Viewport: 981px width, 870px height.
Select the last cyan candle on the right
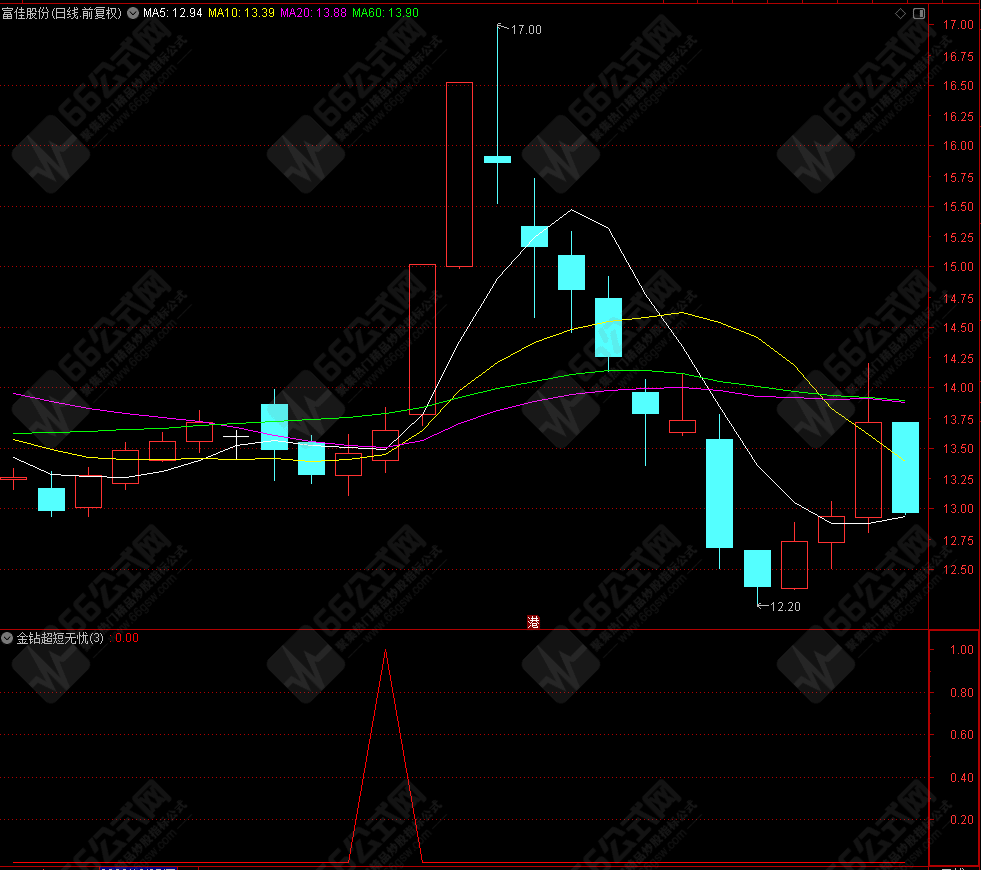pyautogui.click(x=905, y=468)
